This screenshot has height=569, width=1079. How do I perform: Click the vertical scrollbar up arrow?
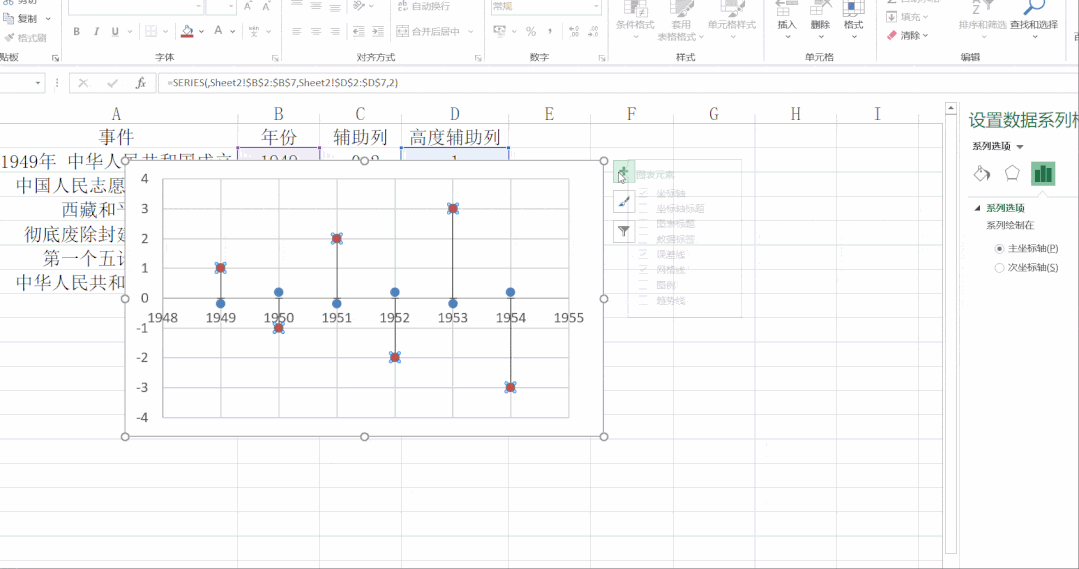pos(951,108)
